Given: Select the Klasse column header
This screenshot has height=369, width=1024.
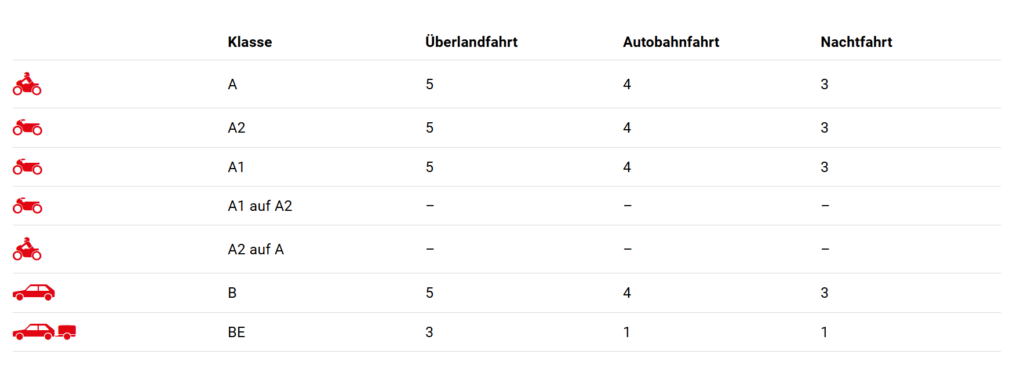Looking at the screenshot, I should 249,42.
